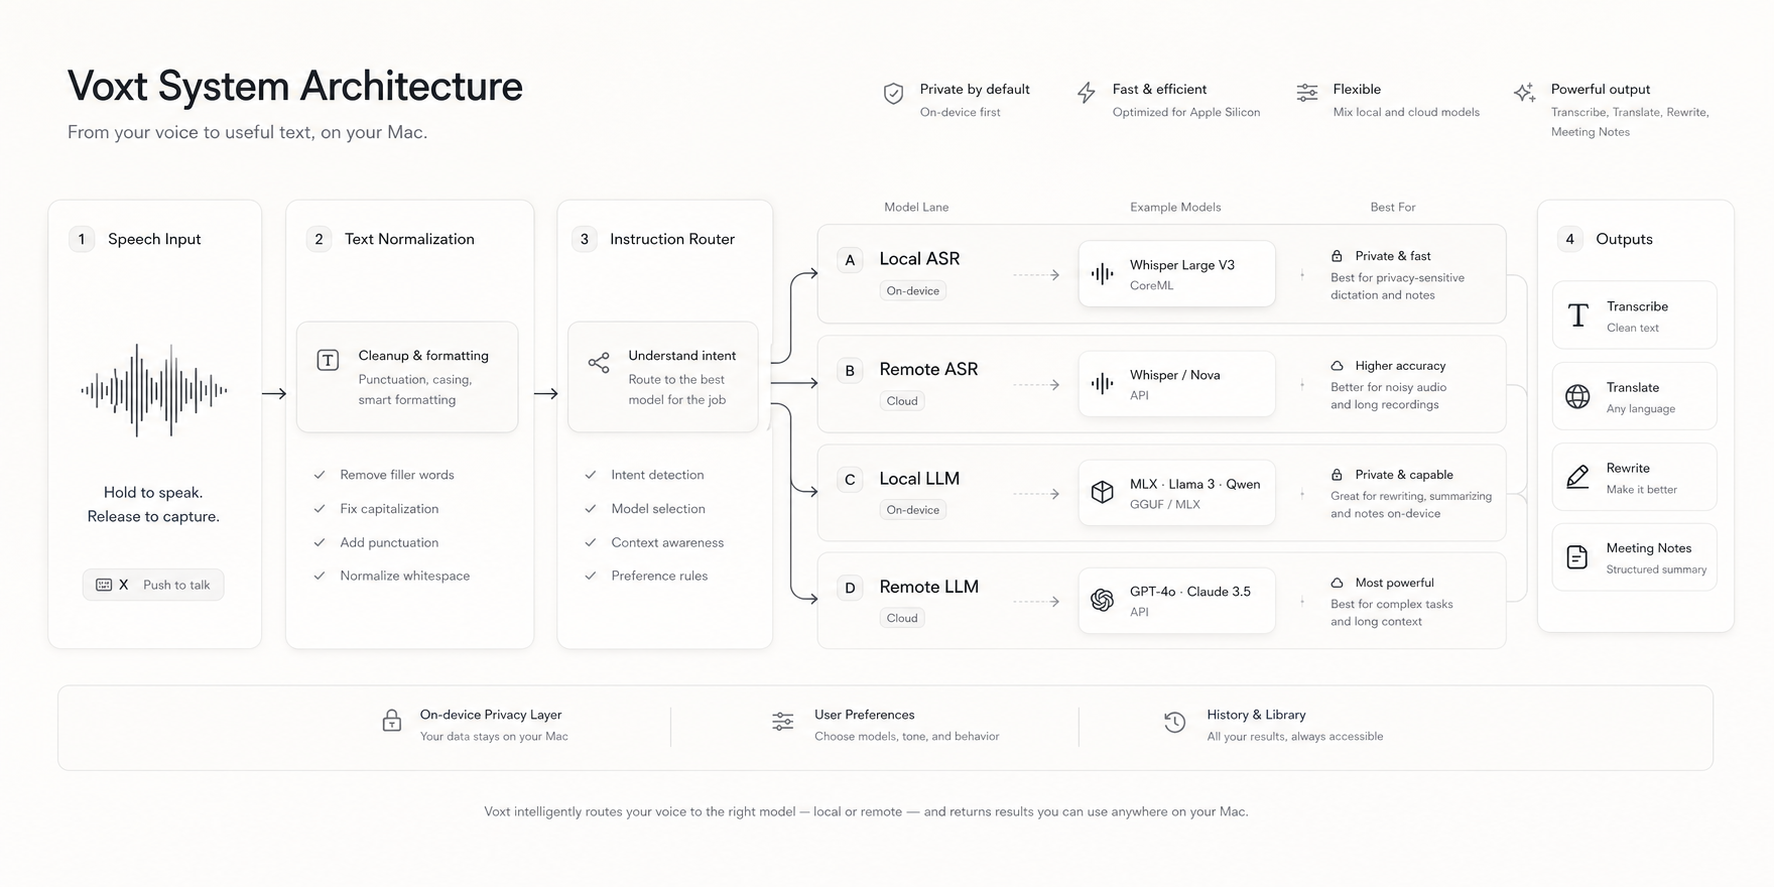Click the On-device Privacy Layer lock icon
The image size is (1774, 887).
392,721
